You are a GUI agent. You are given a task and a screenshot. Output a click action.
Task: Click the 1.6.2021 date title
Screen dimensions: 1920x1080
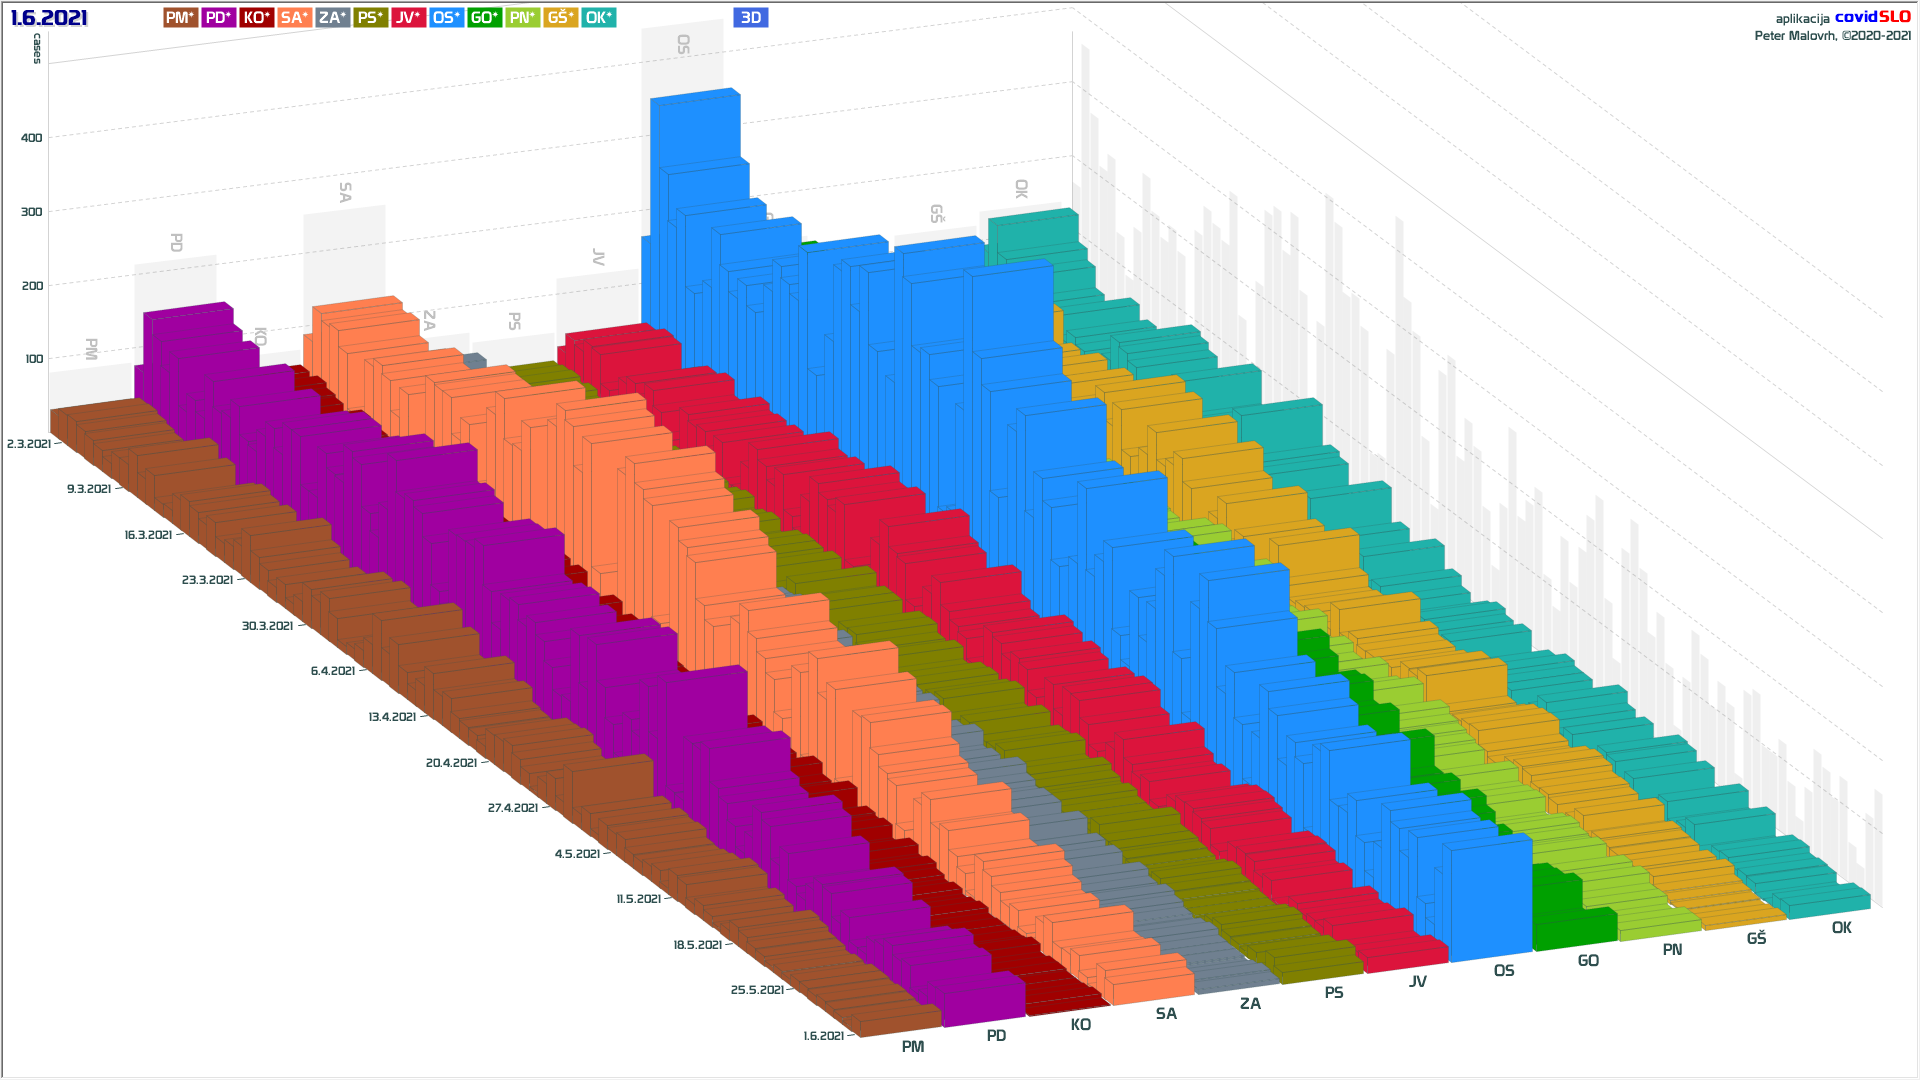49,18
